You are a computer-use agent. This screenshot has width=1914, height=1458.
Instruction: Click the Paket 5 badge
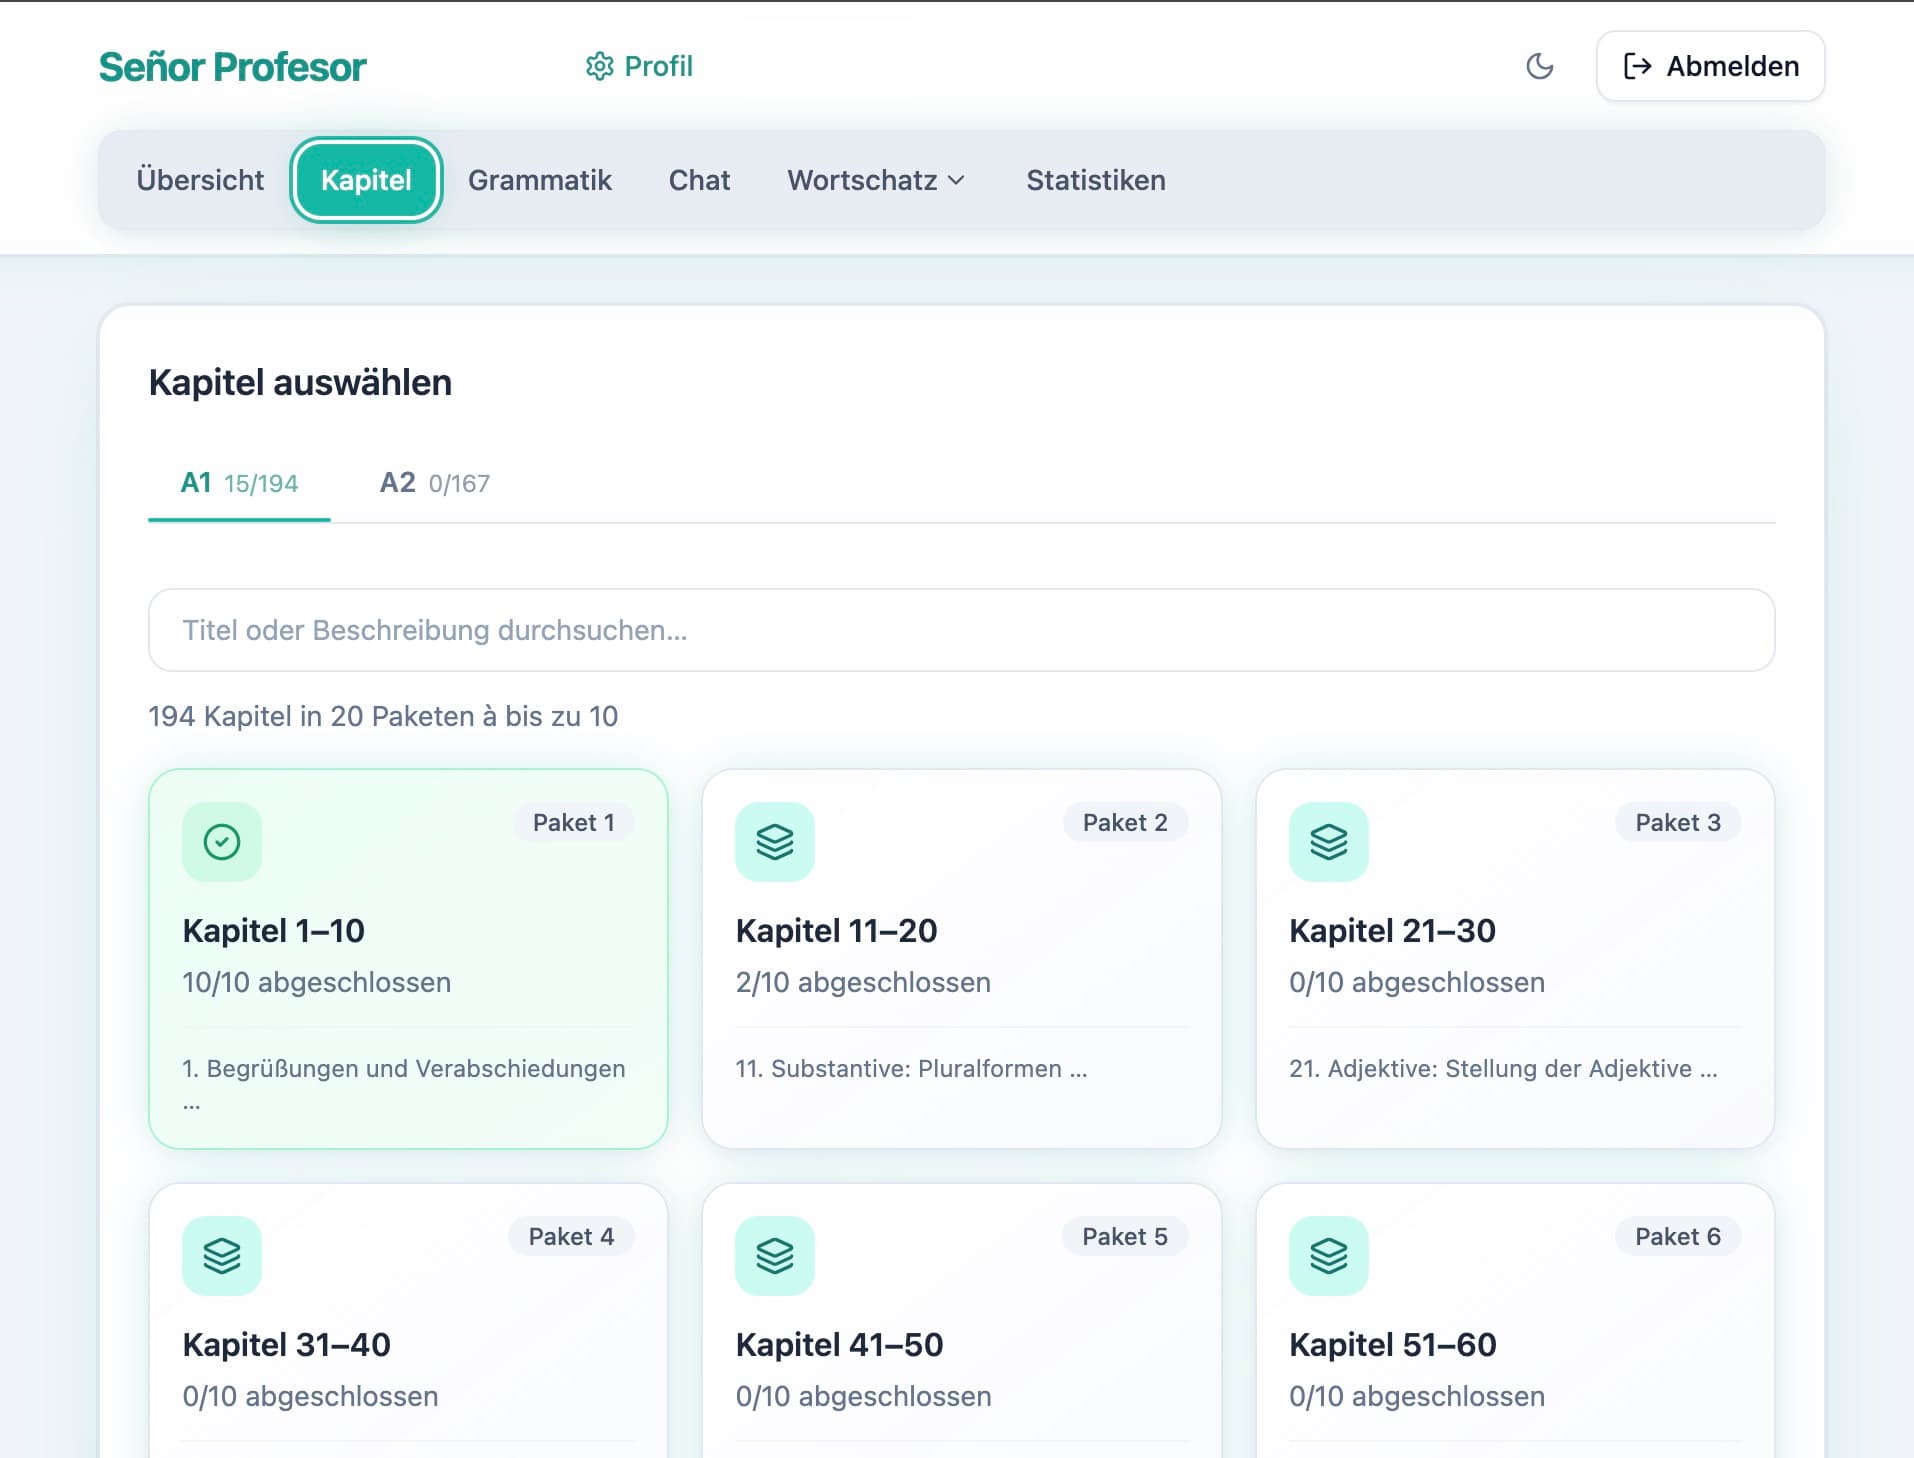[x=1125, y=1236]
